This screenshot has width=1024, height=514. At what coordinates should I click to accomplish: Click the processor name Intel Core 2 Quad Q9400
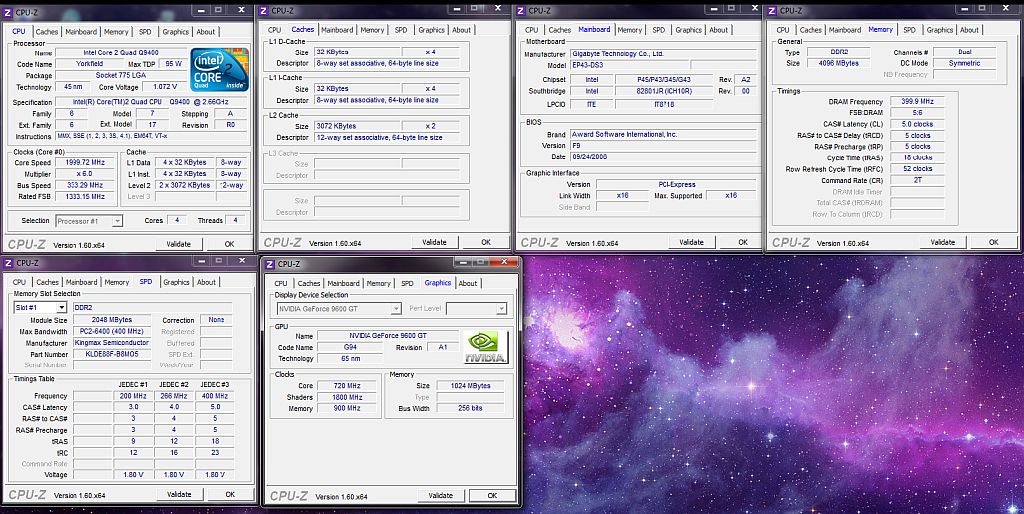pyautogui.click(x=121, y=53)
